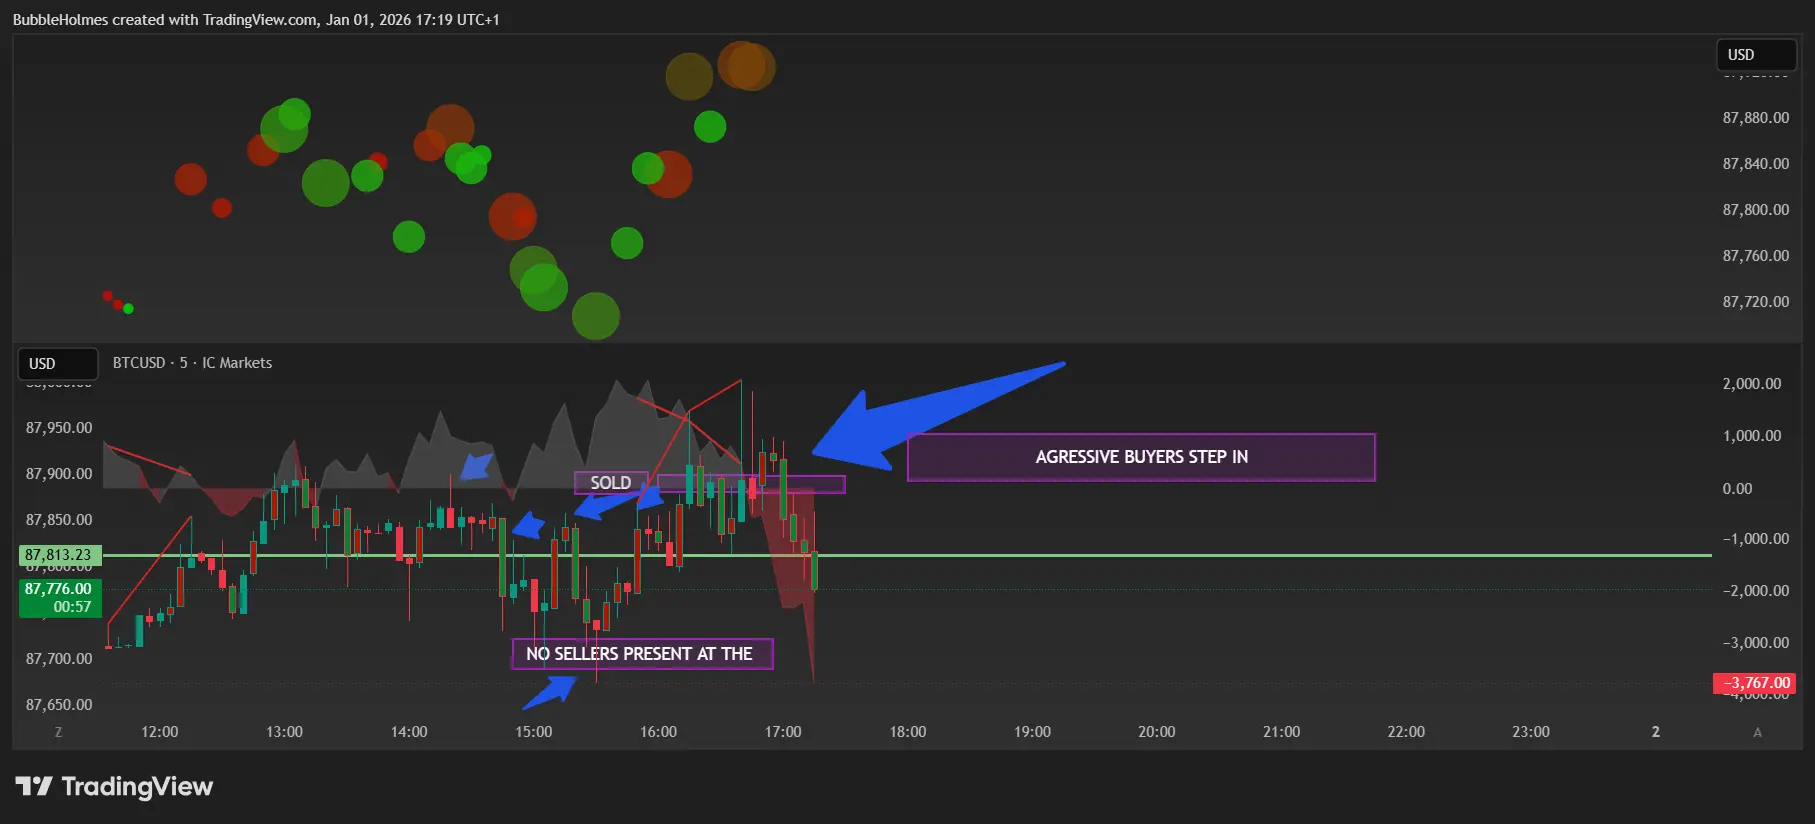
Task: Click the 87,880.00 price scale label
Action: pos(1755,118)
